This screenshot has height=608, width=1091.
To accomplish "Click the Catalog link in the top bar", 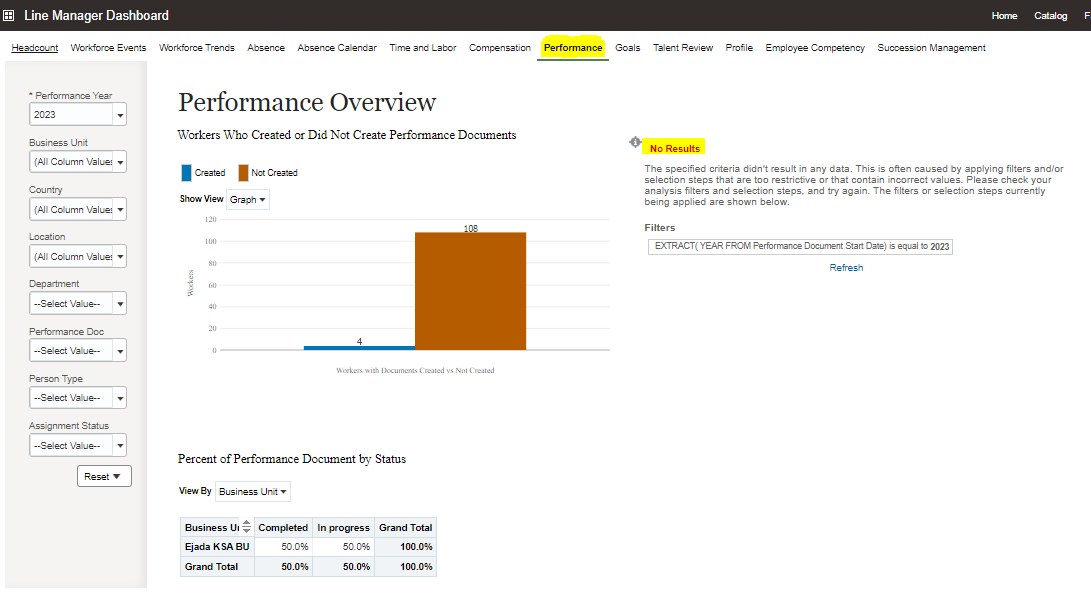I will tap(1051, 15).
